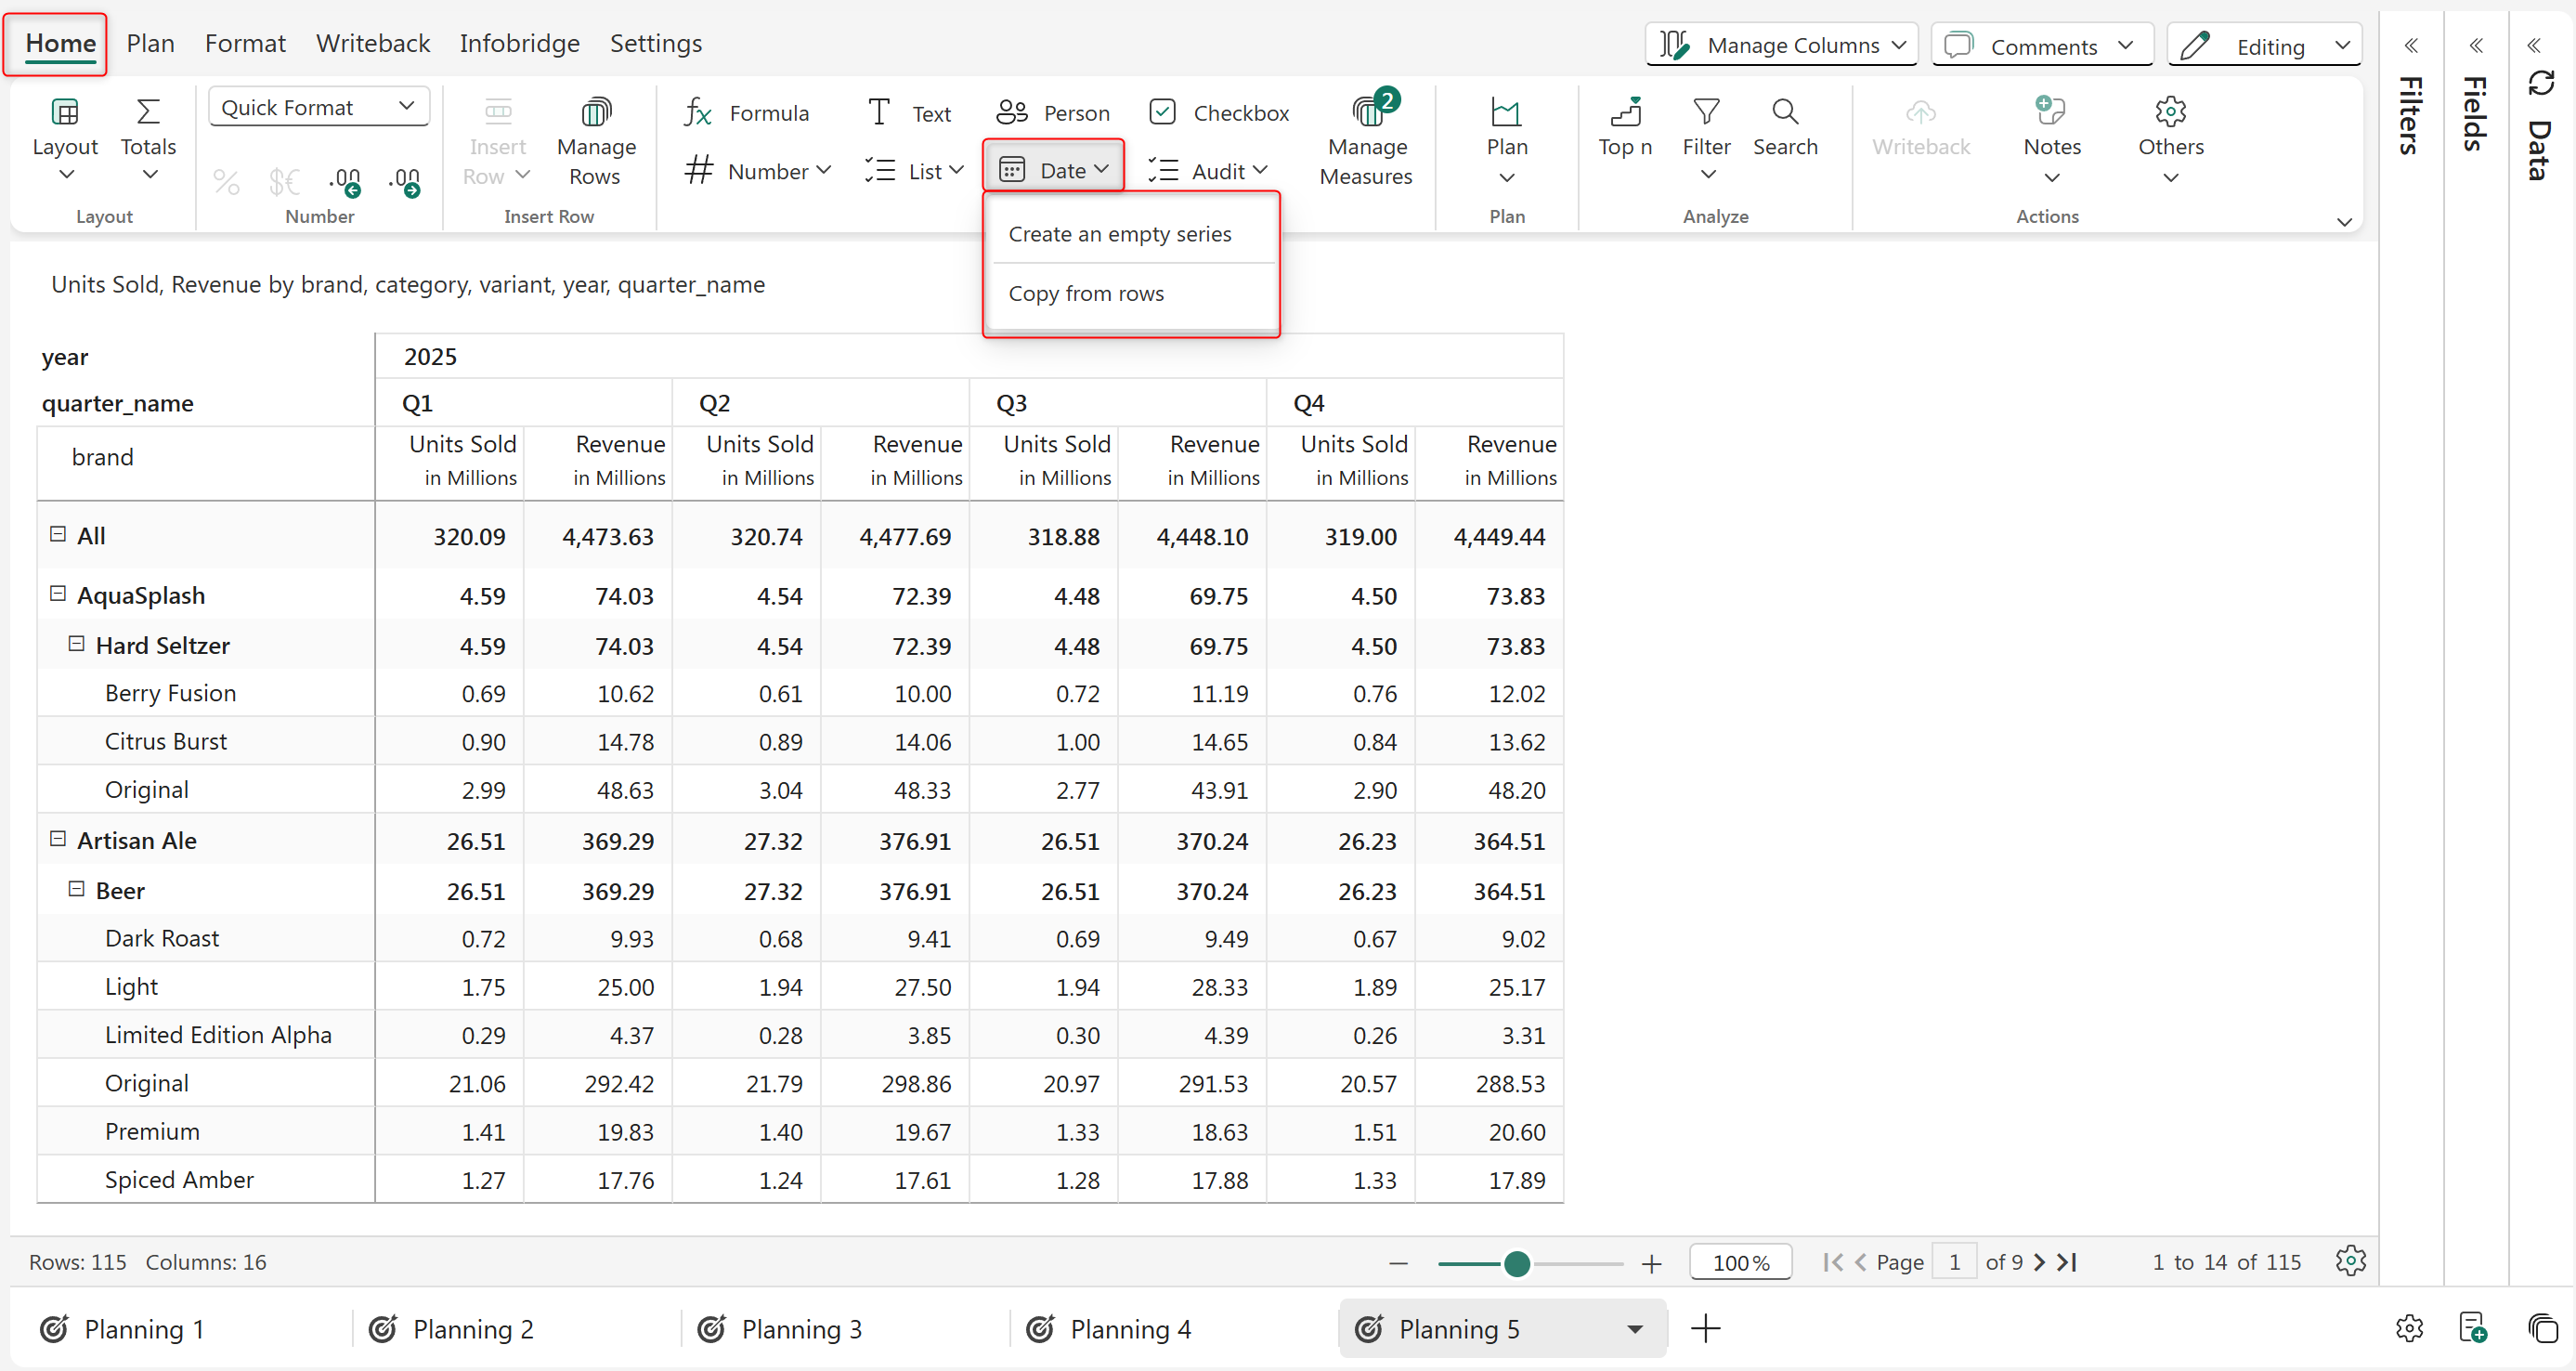Open Manage Measures
The height and width of the screenshot is (1371, 2576).
point(1366,139)
